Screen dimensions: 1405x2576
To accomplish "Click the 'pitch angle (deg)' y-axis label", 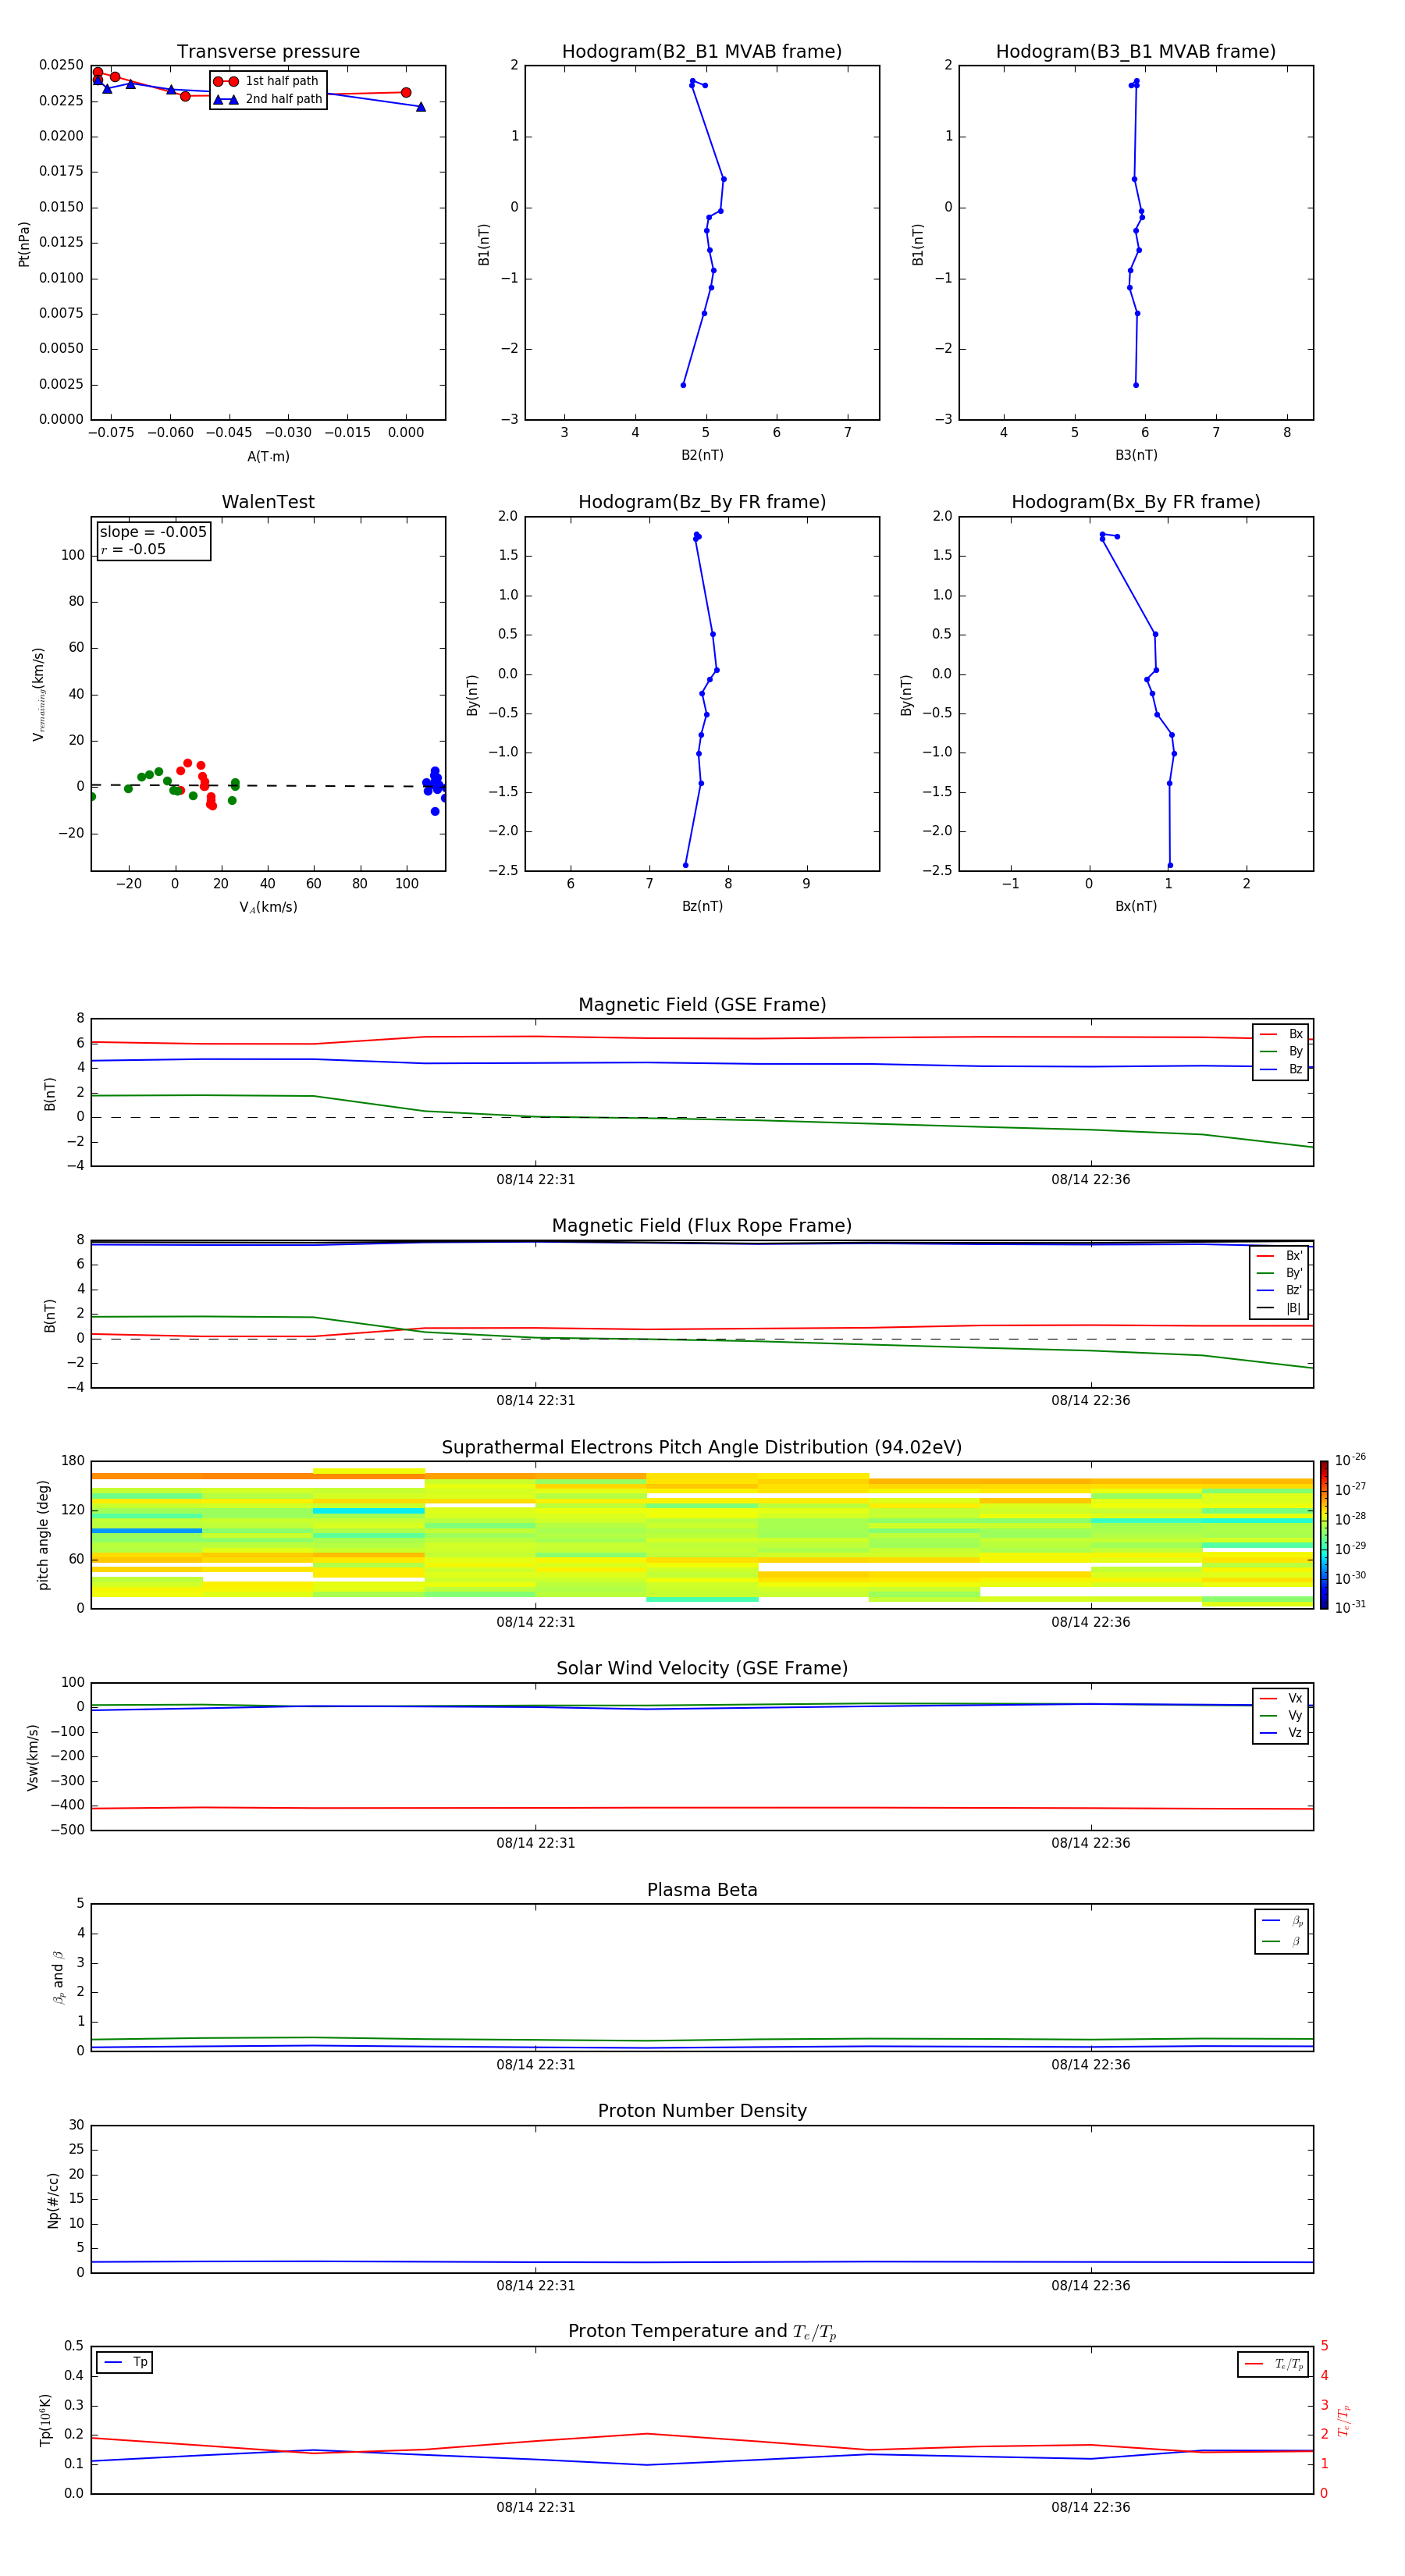I will (43, 1535).
